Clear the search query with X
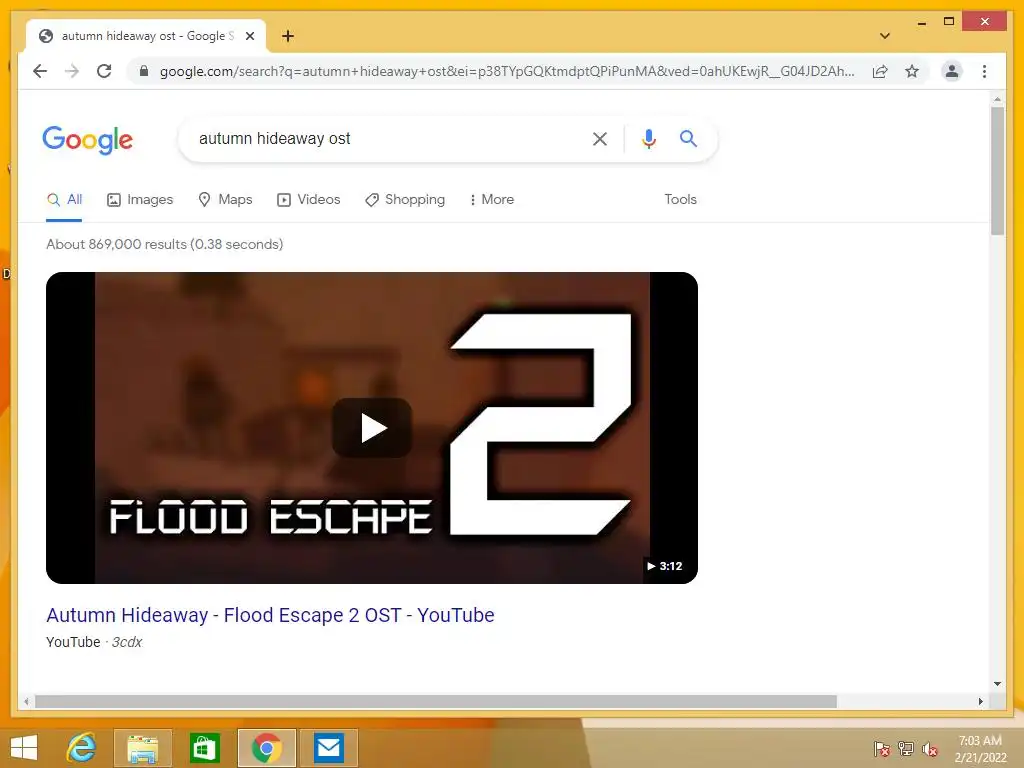This screenshot has height=768, width=1024. [x=600, y=138]
